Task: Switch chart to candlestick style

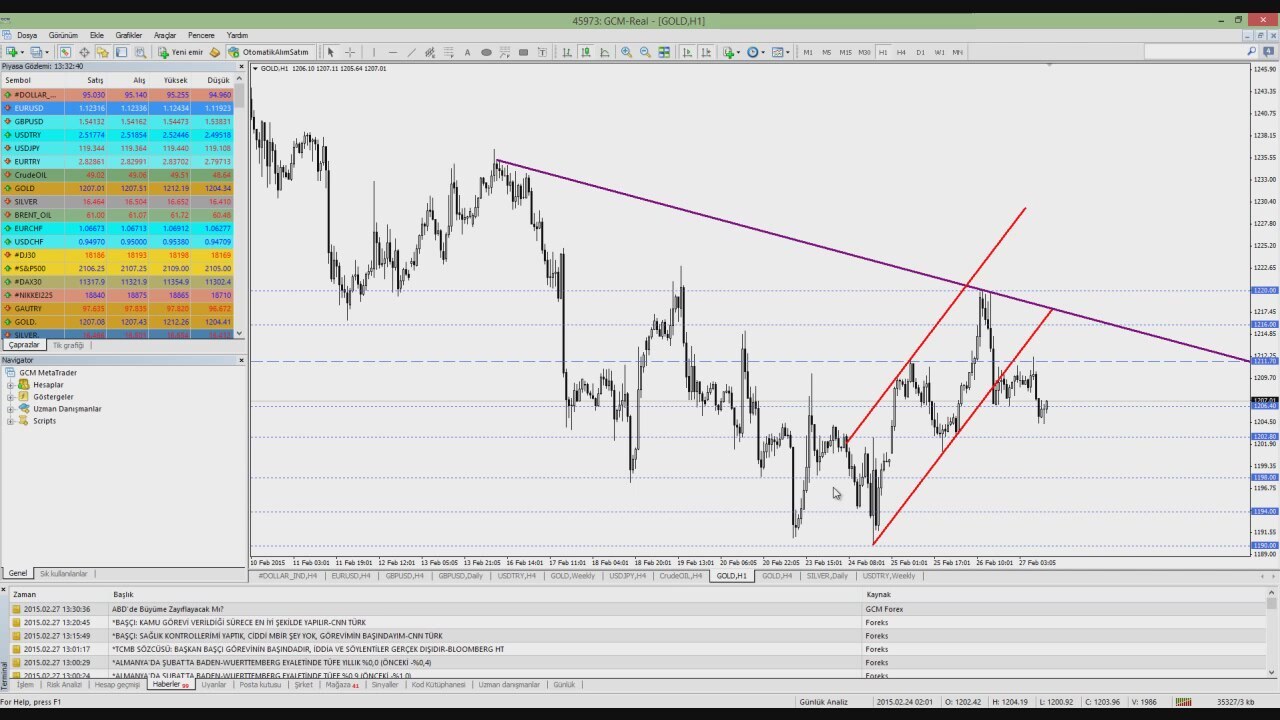Action: (x=585, y=52)
